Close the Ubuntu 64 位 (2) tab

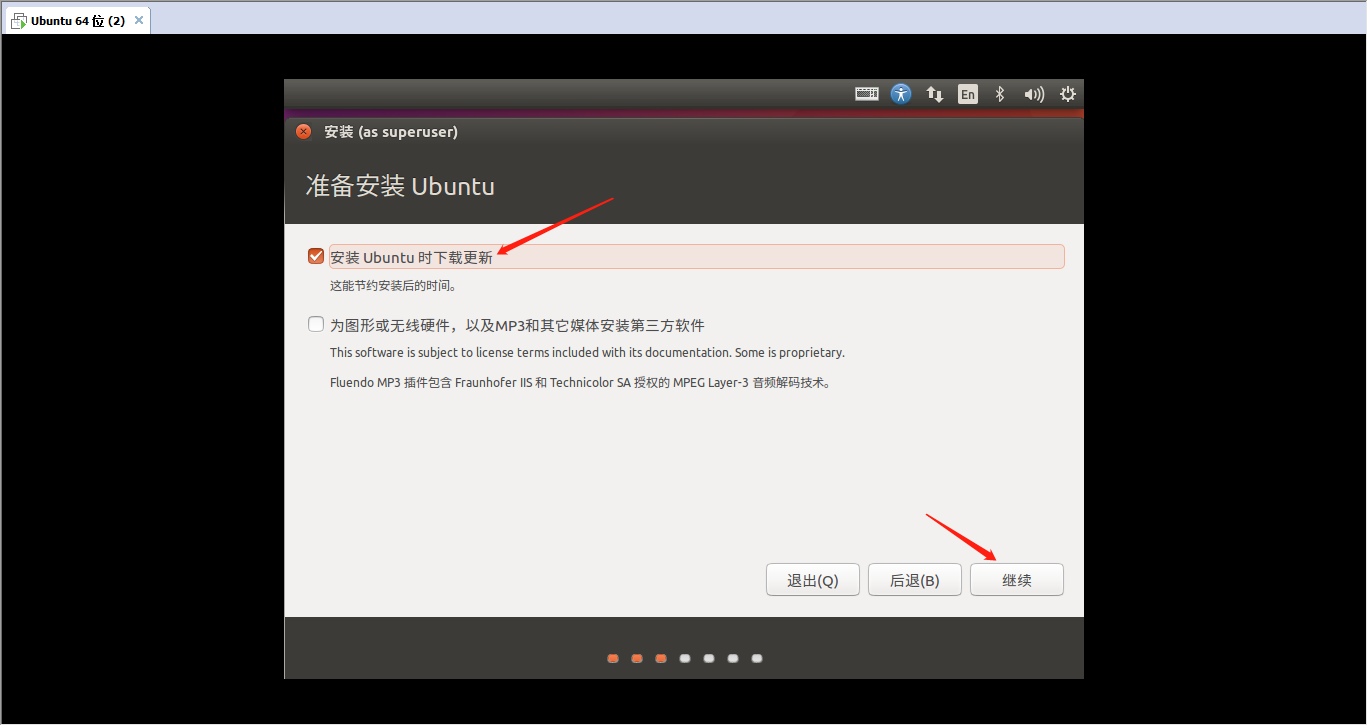[139, 20]
